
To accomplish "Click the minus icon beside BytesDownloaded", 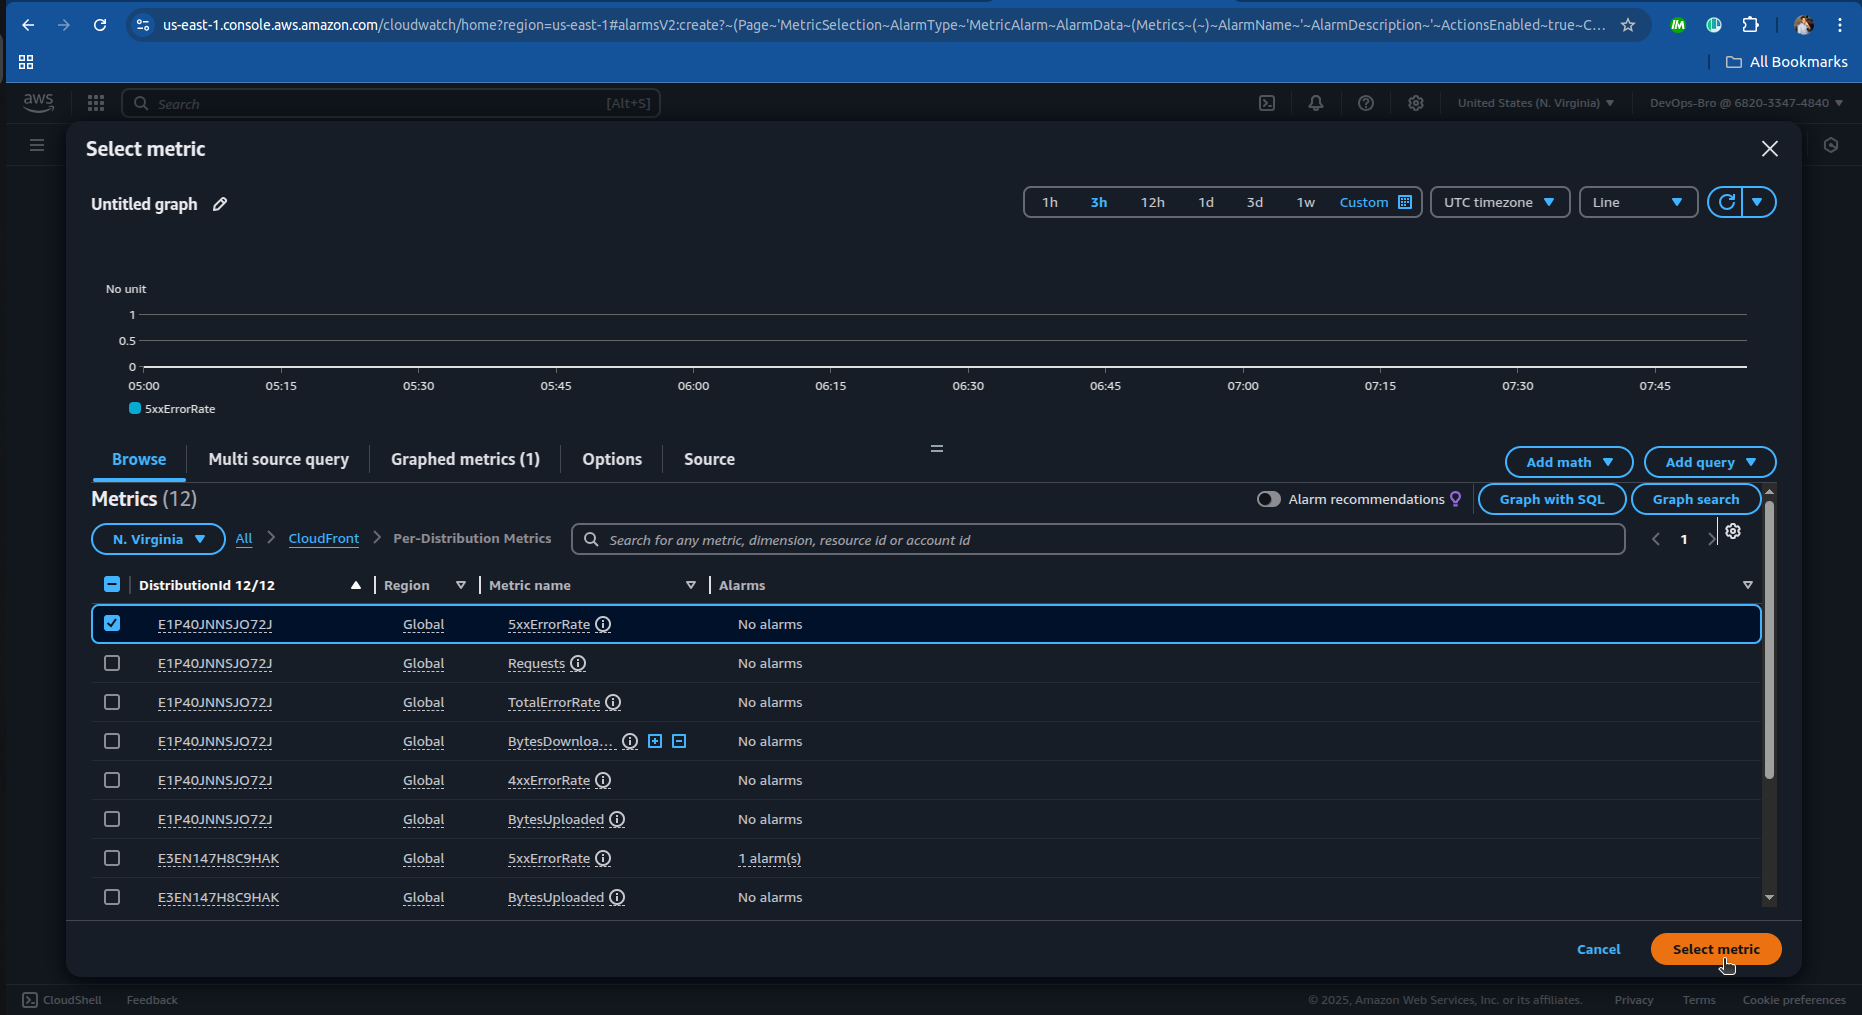I will pyautogui.click(x=679, y=741).
